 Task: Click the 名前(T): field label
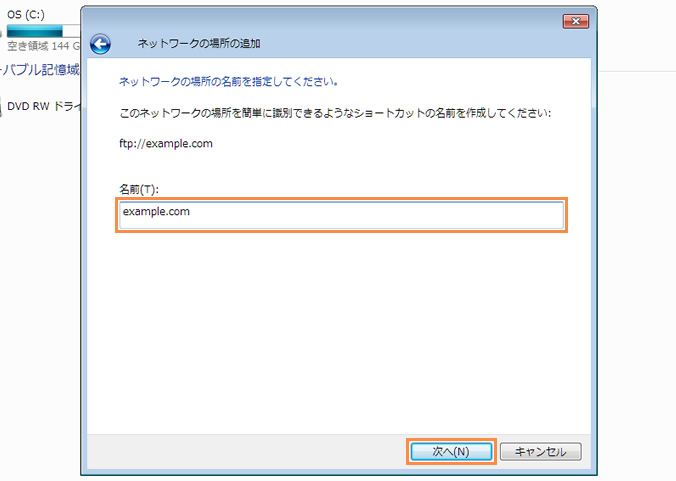point(139,189)
